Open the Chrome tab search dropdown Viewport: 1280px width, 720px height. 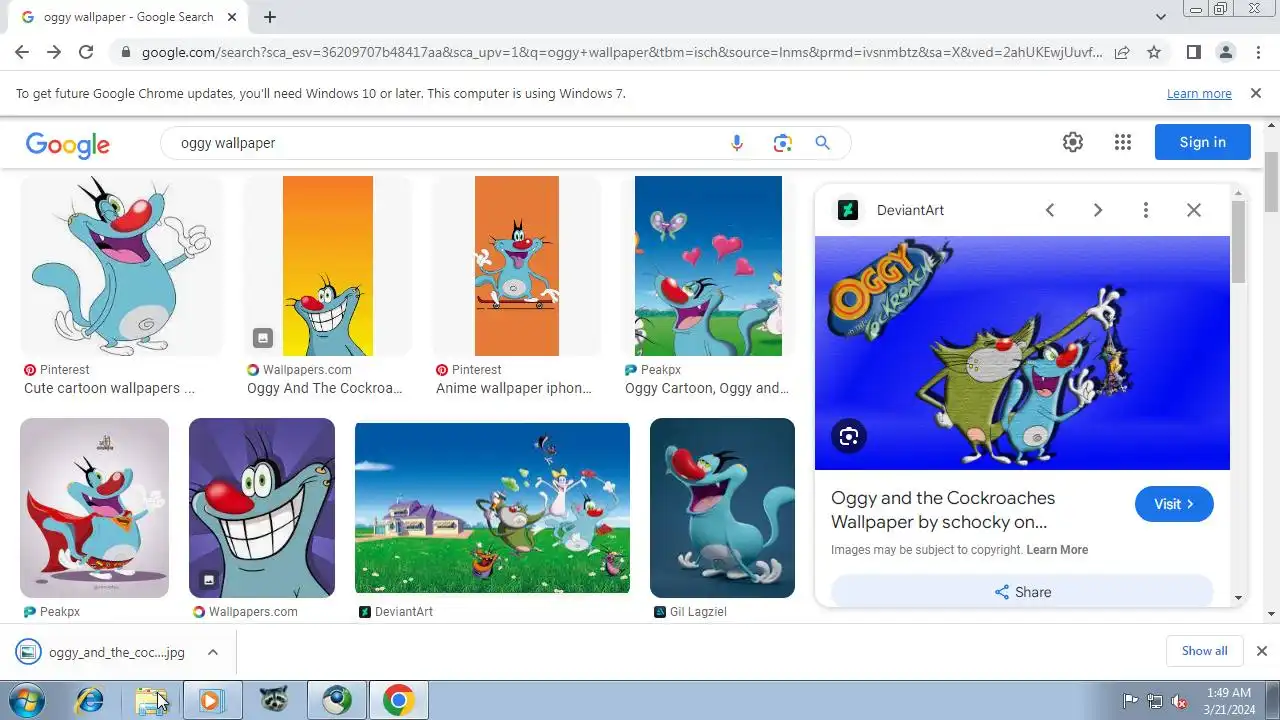tap(1160, 17)
